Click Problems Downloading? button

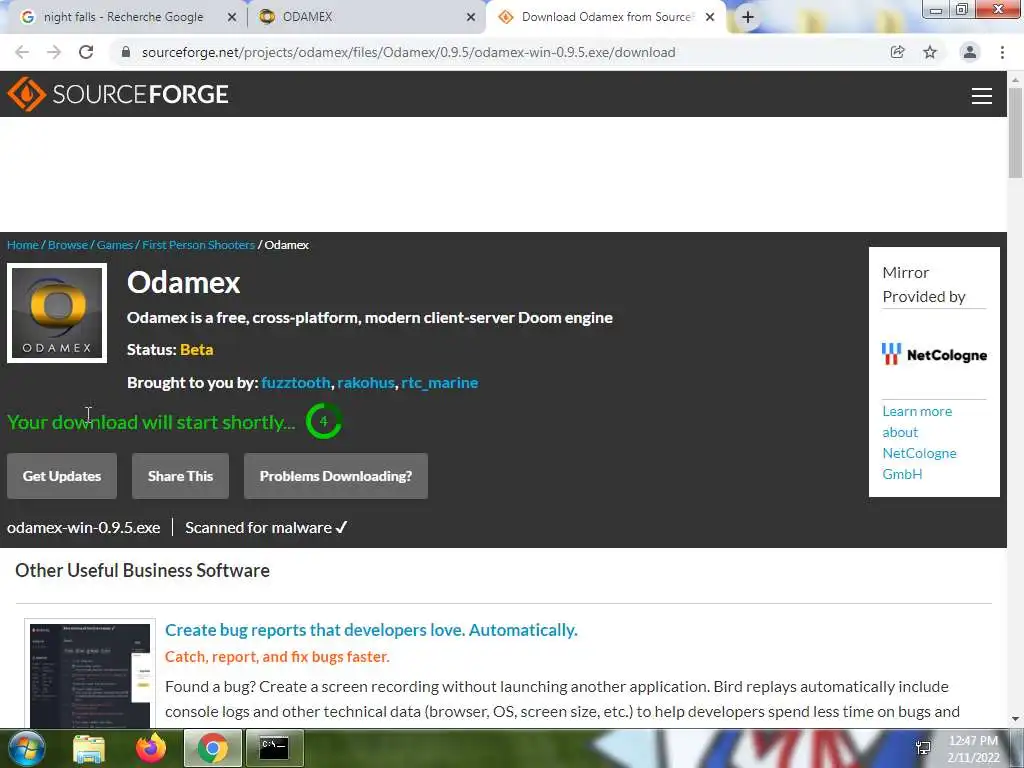pyautogui.click(x=336, y=476)
